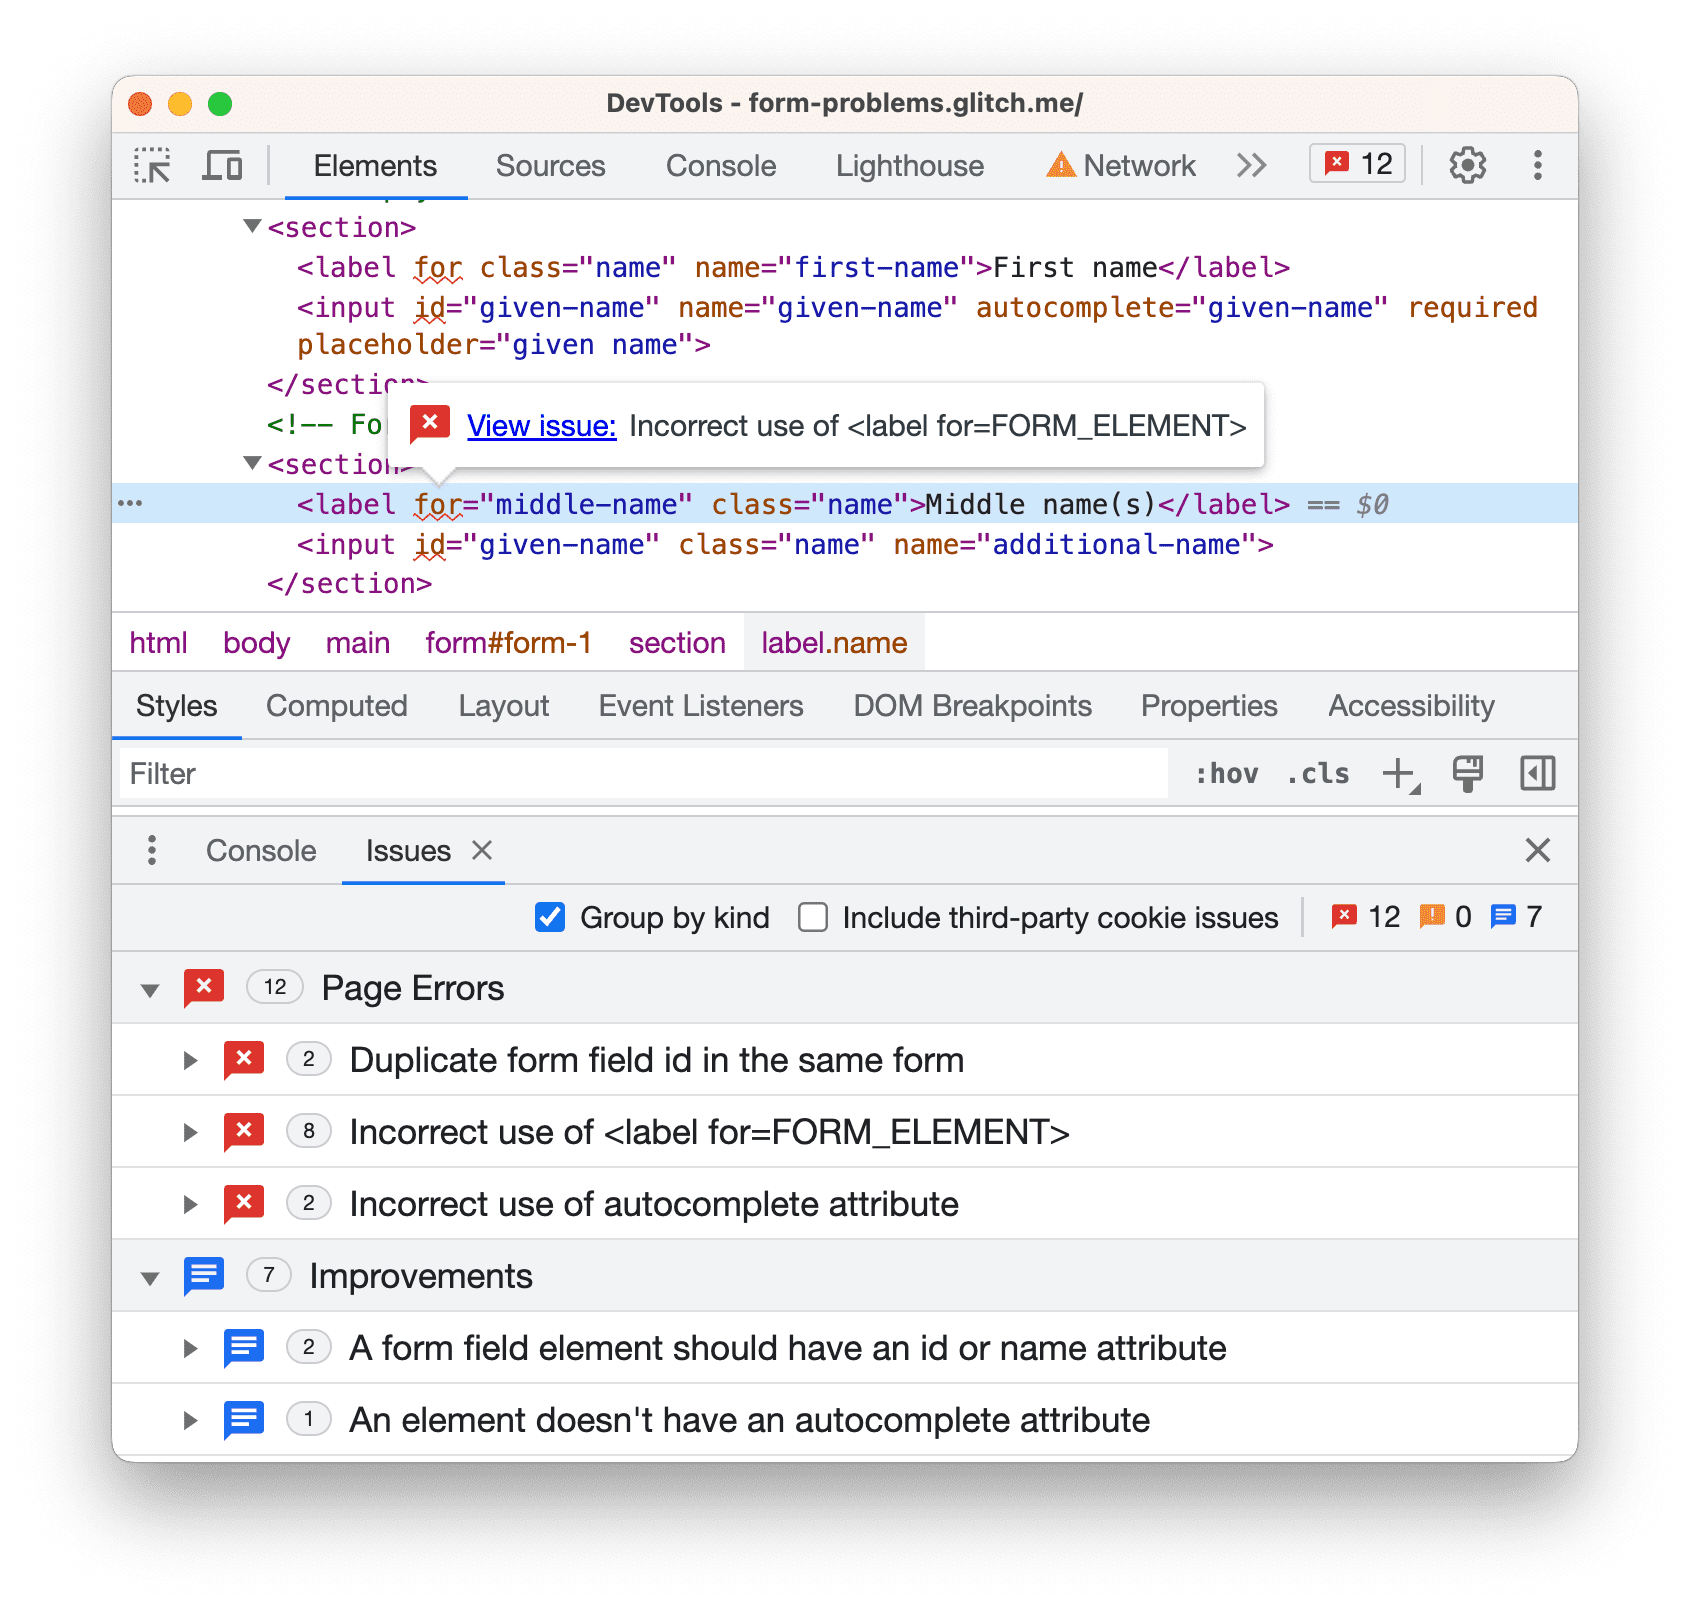Add a new style rule with plus icon

[x=1397, y=773]
